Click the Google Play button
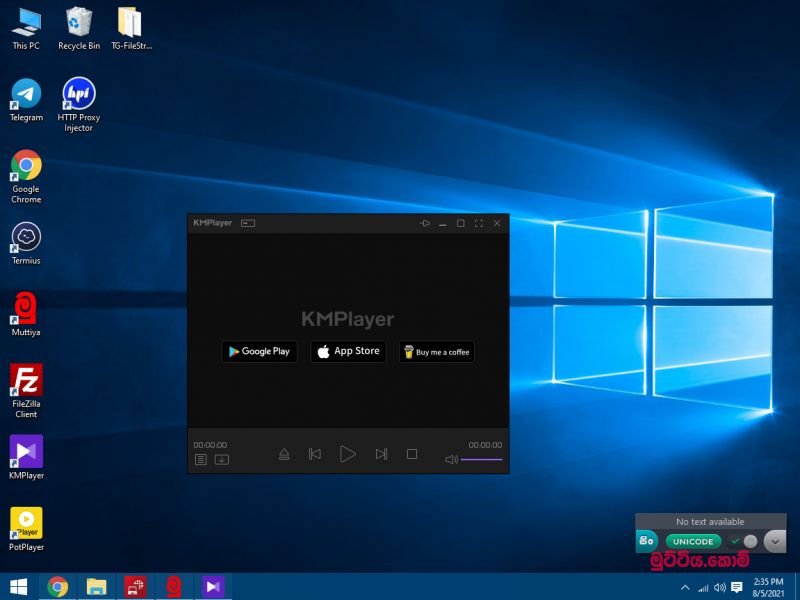This screenshot has height=600, width=800. [x=259, y=351]
